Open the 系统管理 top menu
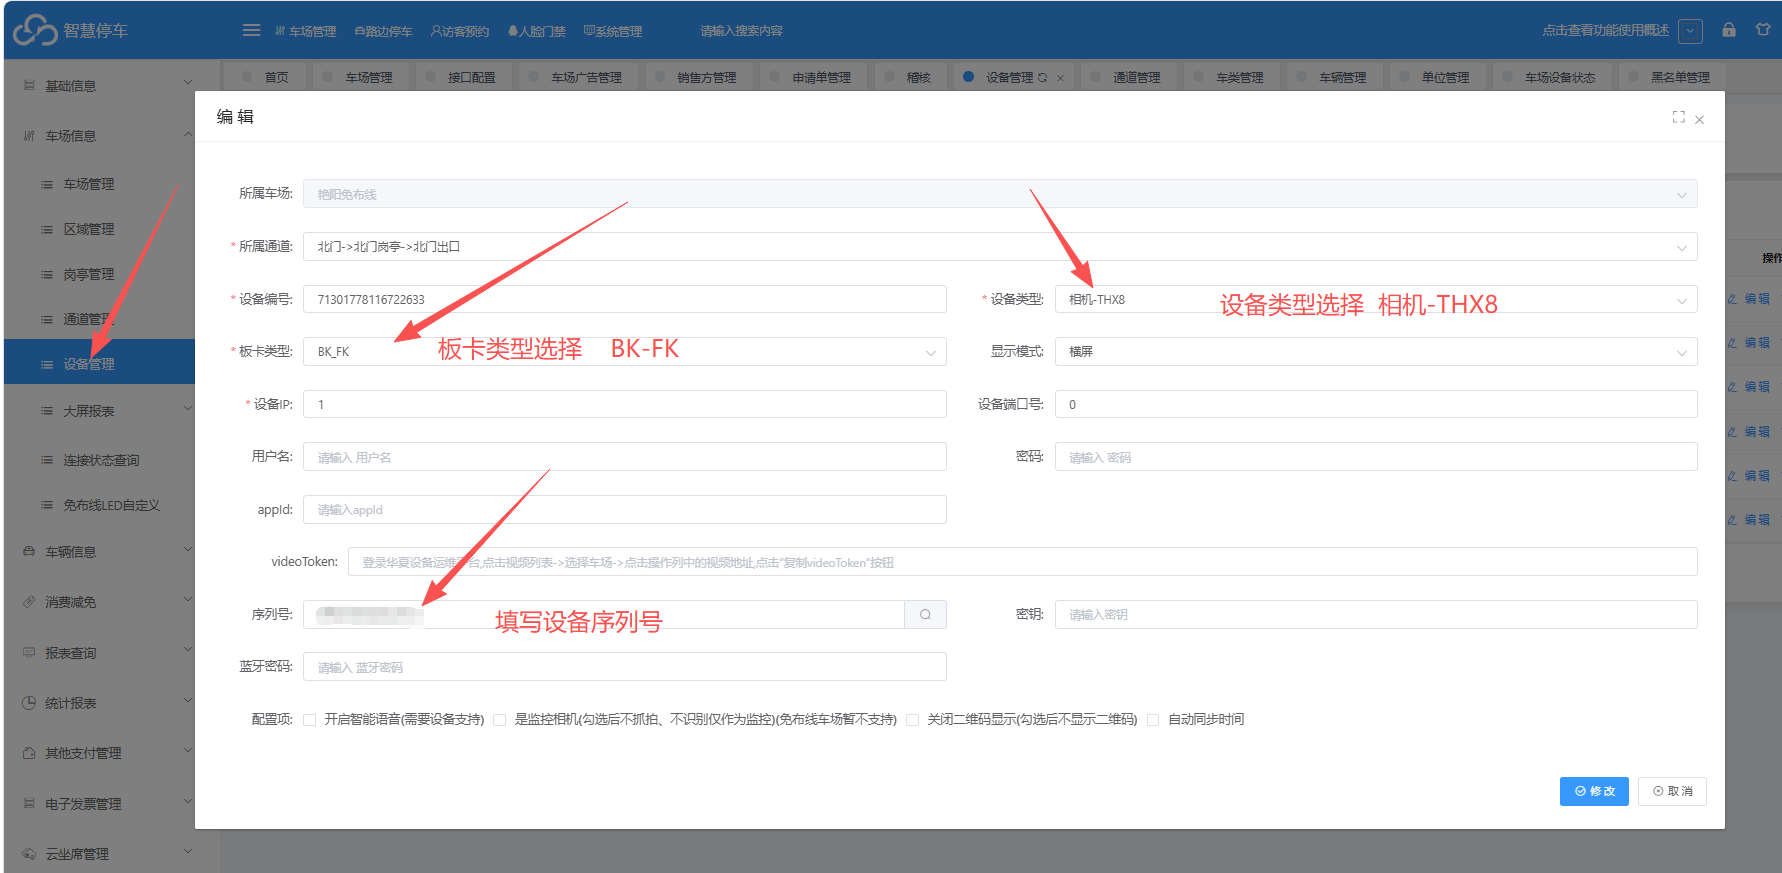The height and width of the screenshot is (873, 1782). click(x=613, y=31)
